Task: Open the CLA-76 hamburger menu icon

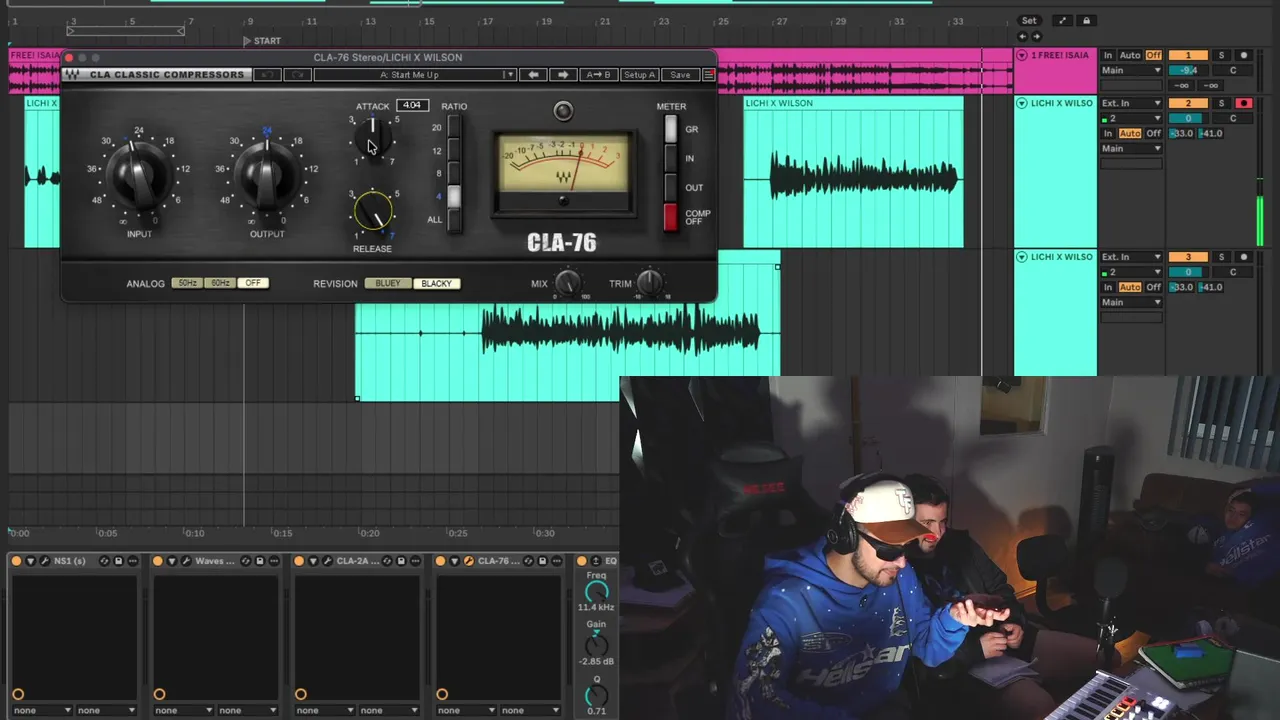Action: (x=709, y=75)
